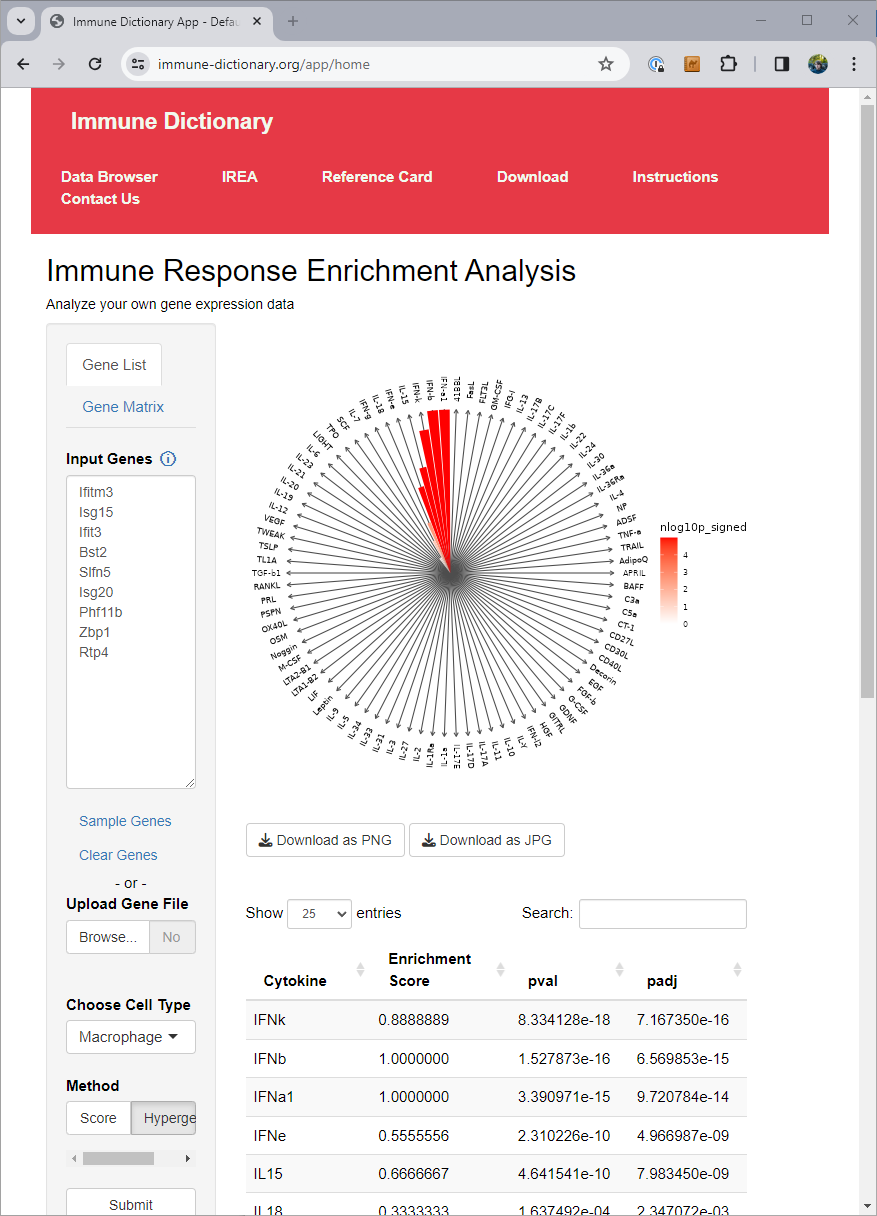The width and height of the screenshot is (877, 1216).
Task: Sort table by Cytokine column arrows
Action: (x=360, y=970)
